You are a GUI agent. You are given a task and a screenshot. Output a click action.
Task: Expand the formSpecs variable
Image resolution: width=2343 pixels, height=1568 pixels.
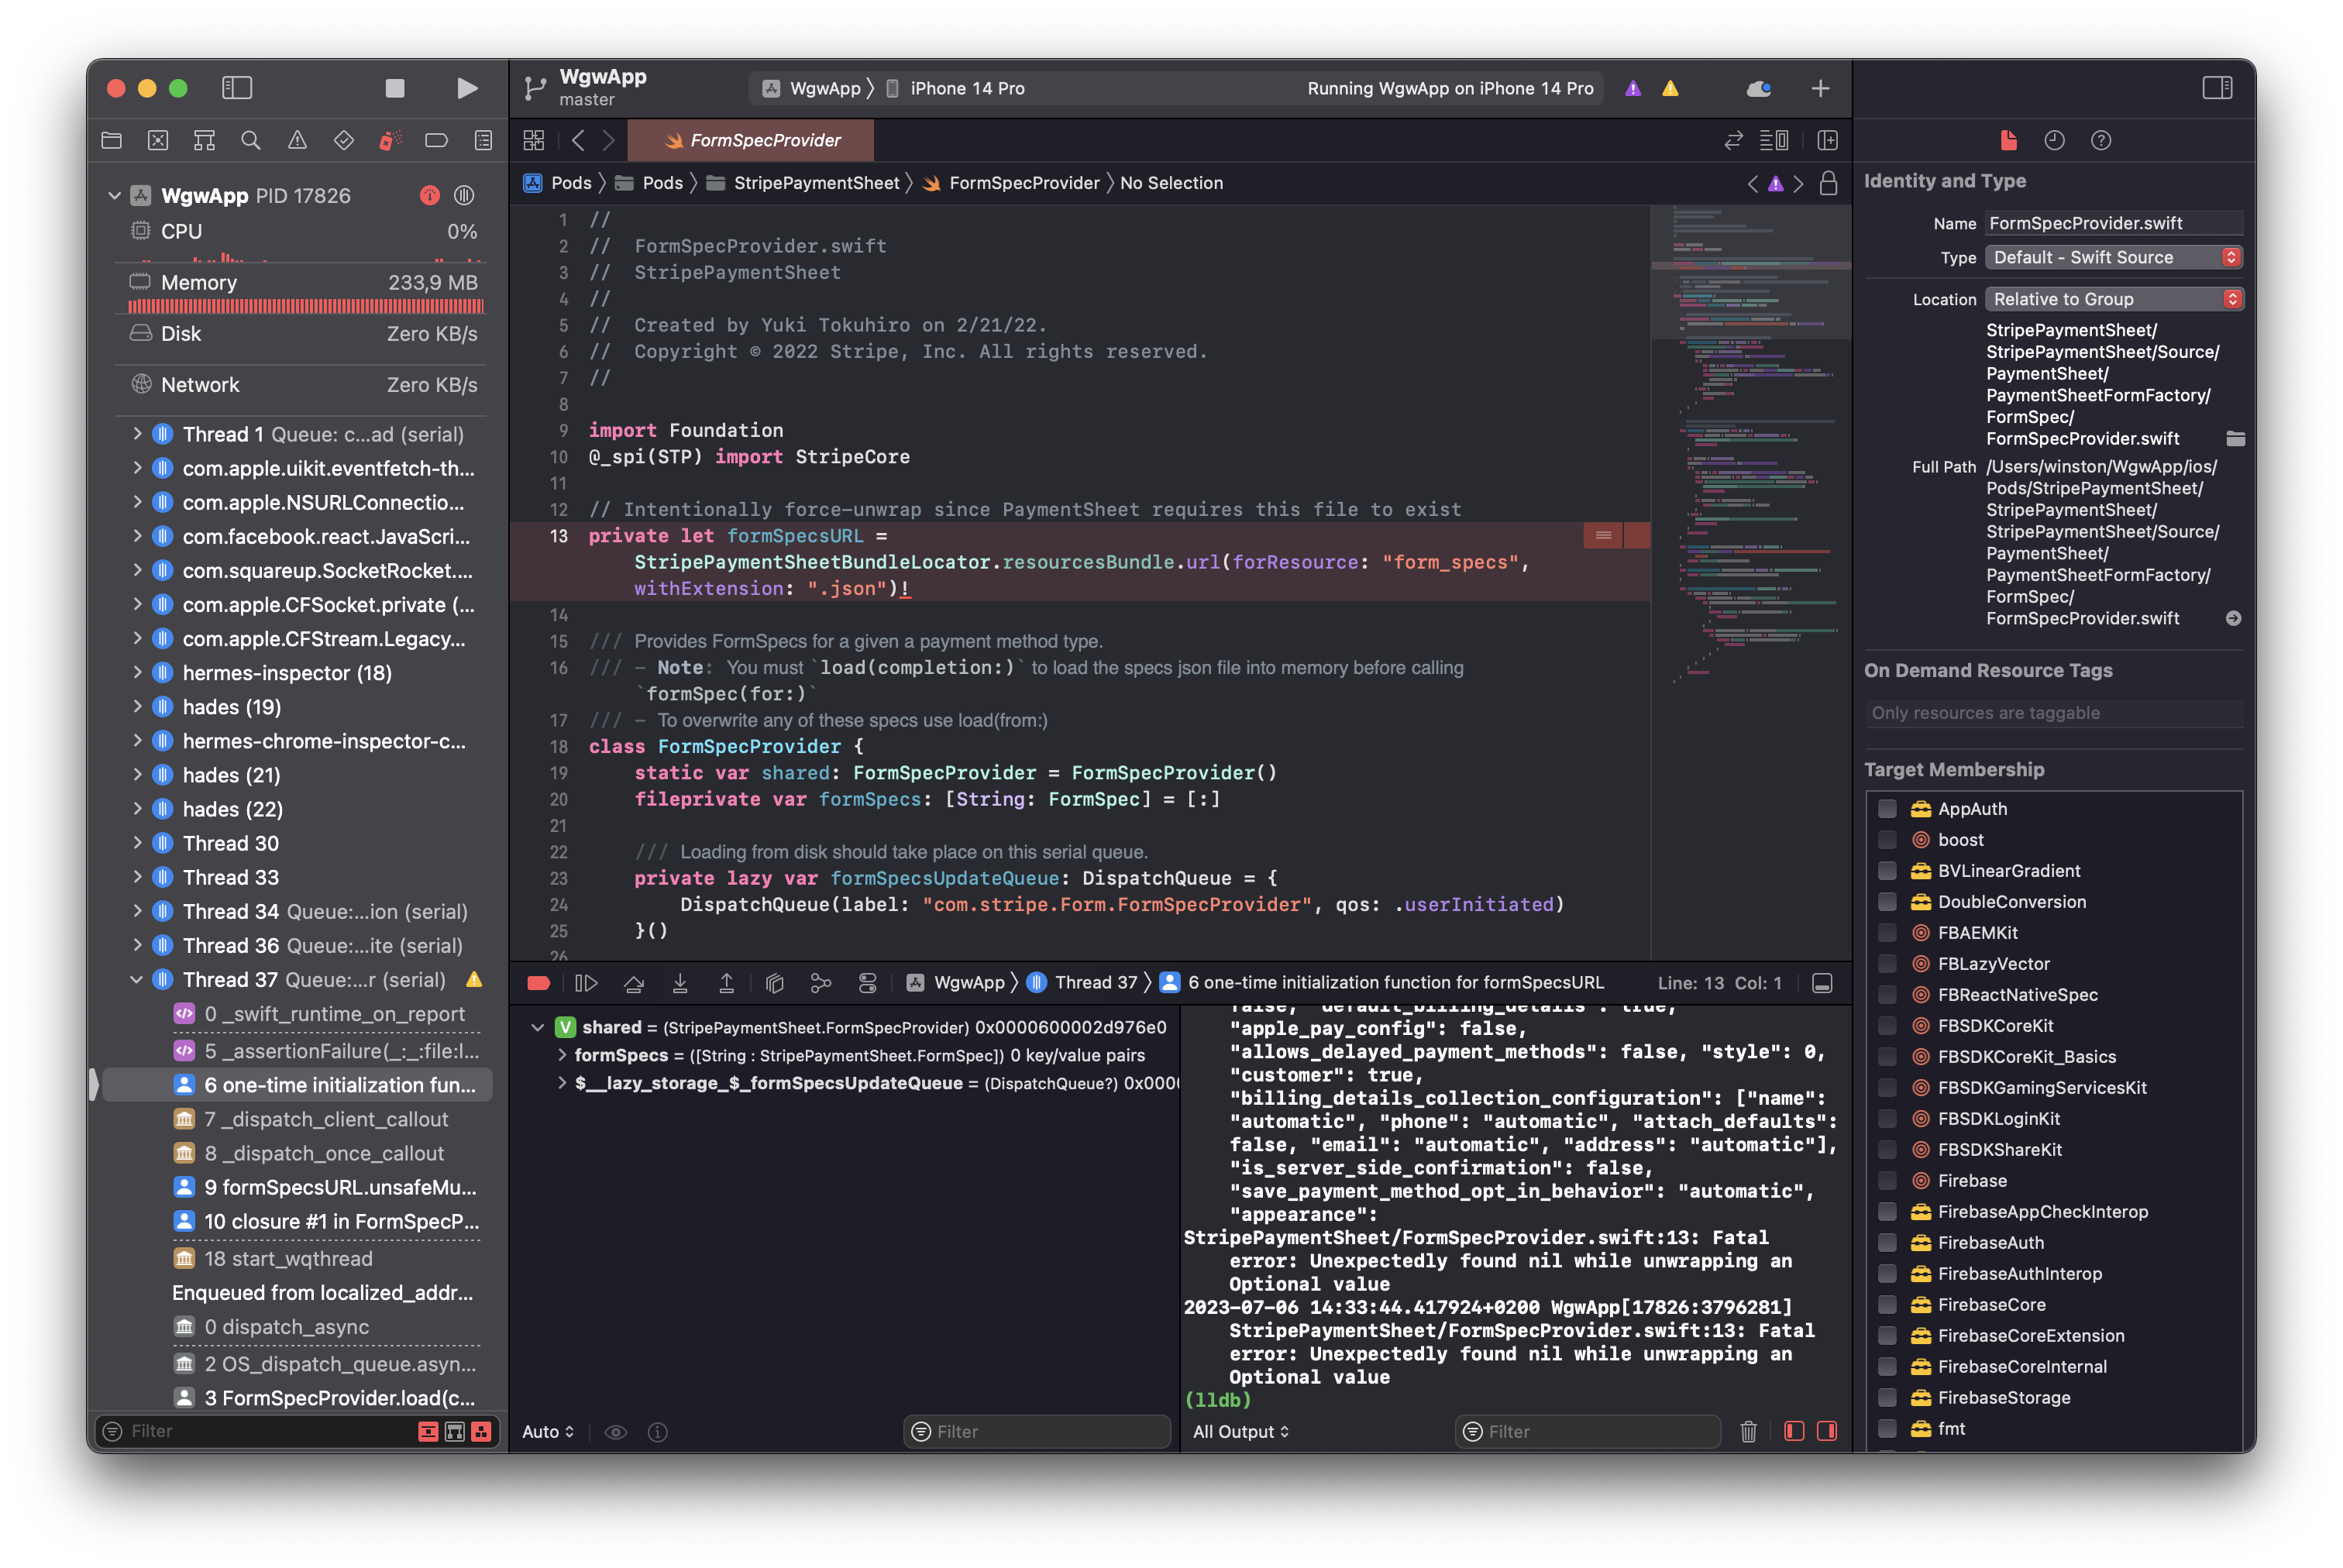click(x=563, y=1055)
